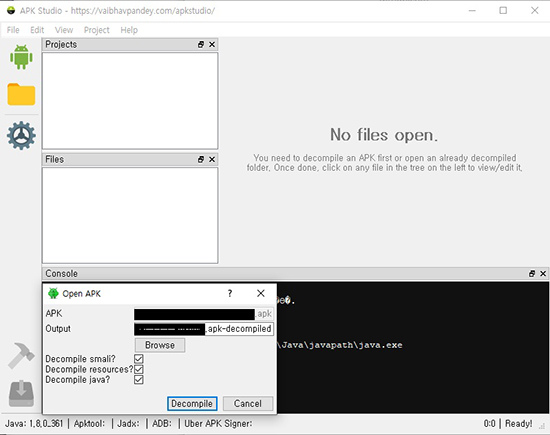Uncheck the Decompile resources checkbox
The height and width of the screenshot is (435, 550).
(139, 369)
